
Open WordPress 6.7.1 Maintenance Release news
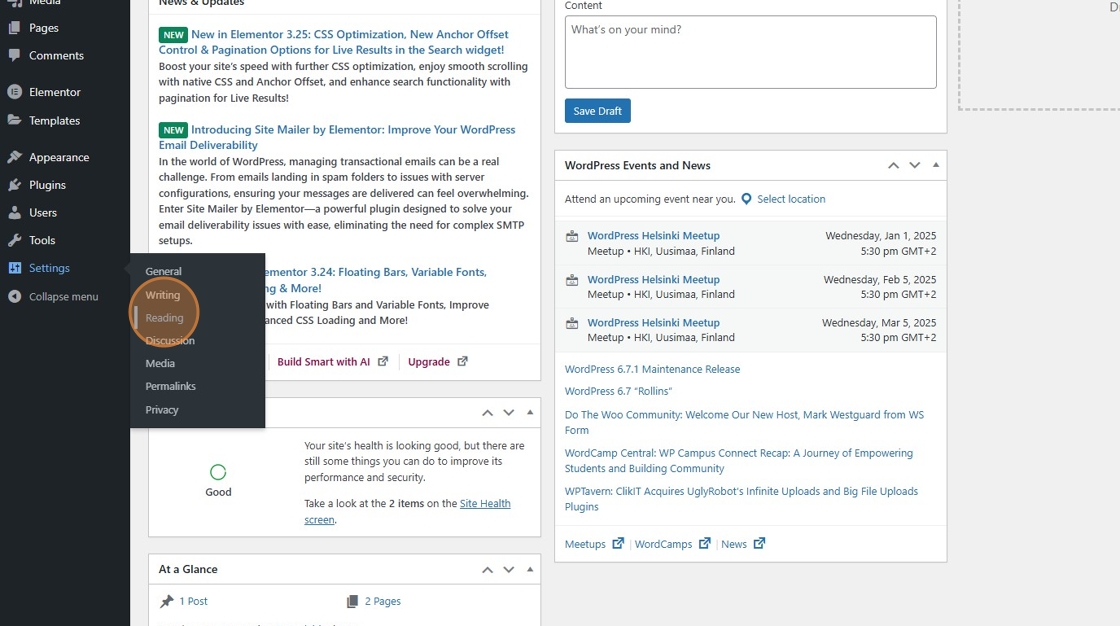click(x=652, y=369)
